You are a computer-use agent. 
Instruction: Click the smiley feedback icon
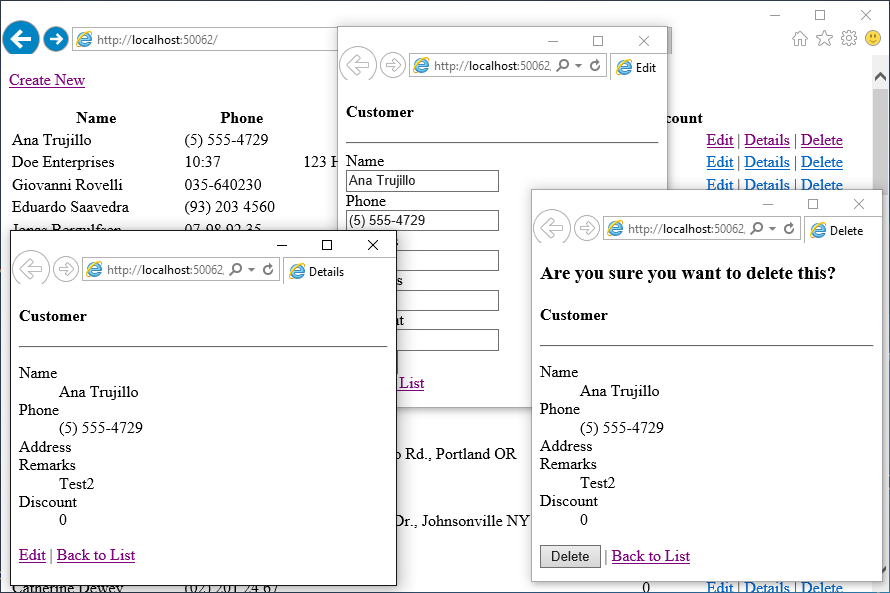[873, 39]
